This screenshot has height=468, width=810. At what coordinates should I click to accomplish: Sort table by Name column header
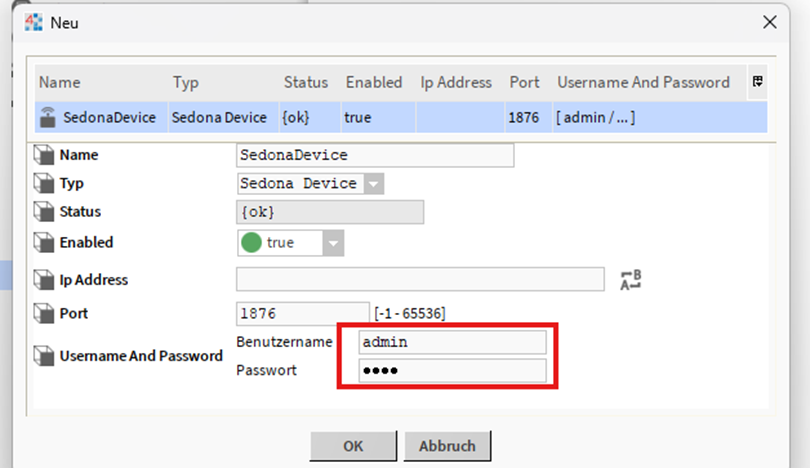click(x=60, y=82)
